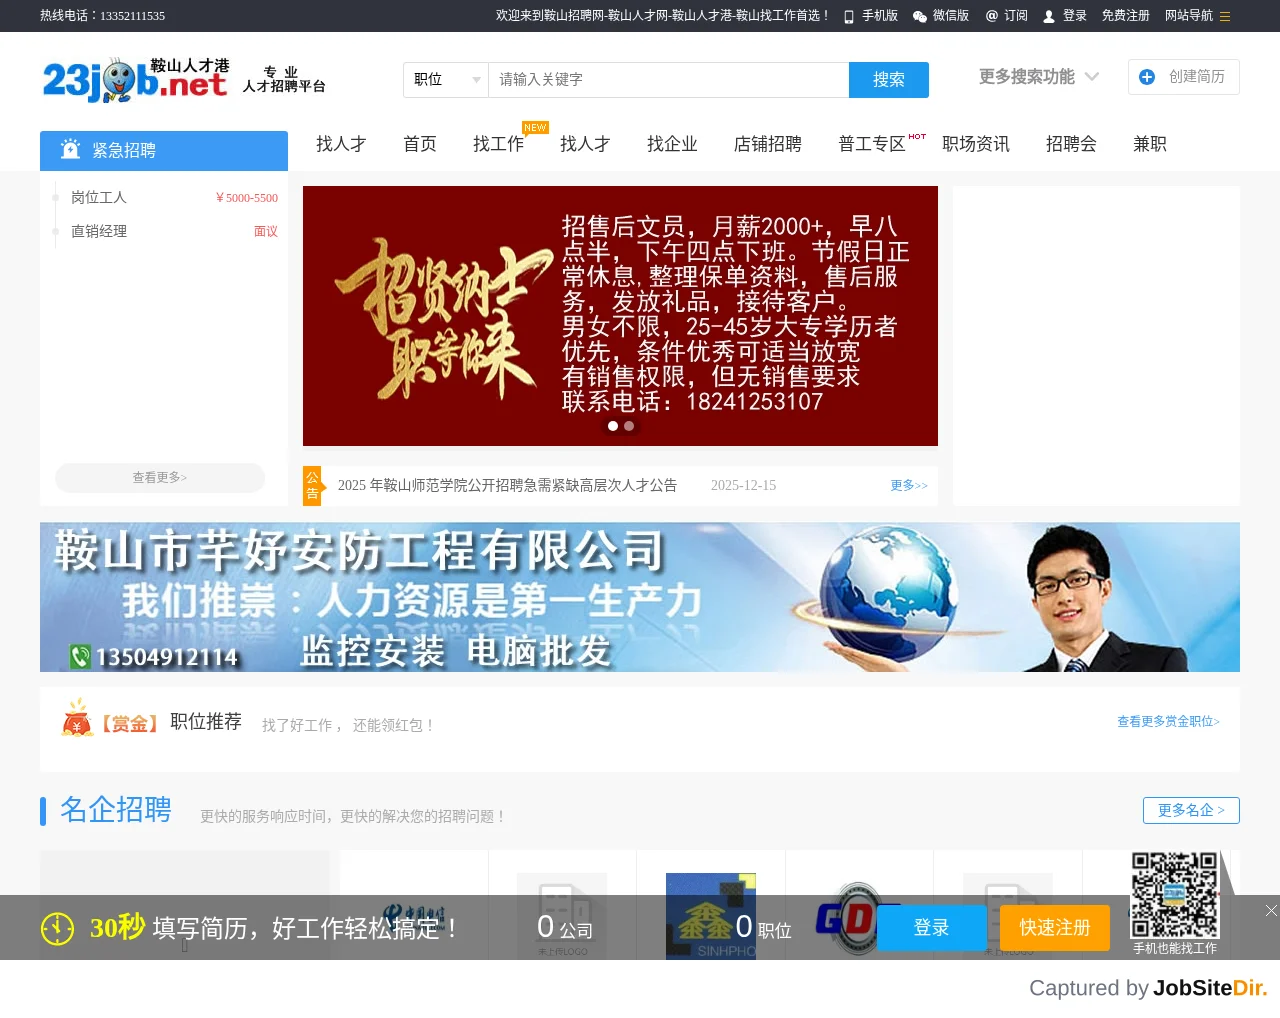Click the second 找人才 nav item

click(x=585, y=144)
